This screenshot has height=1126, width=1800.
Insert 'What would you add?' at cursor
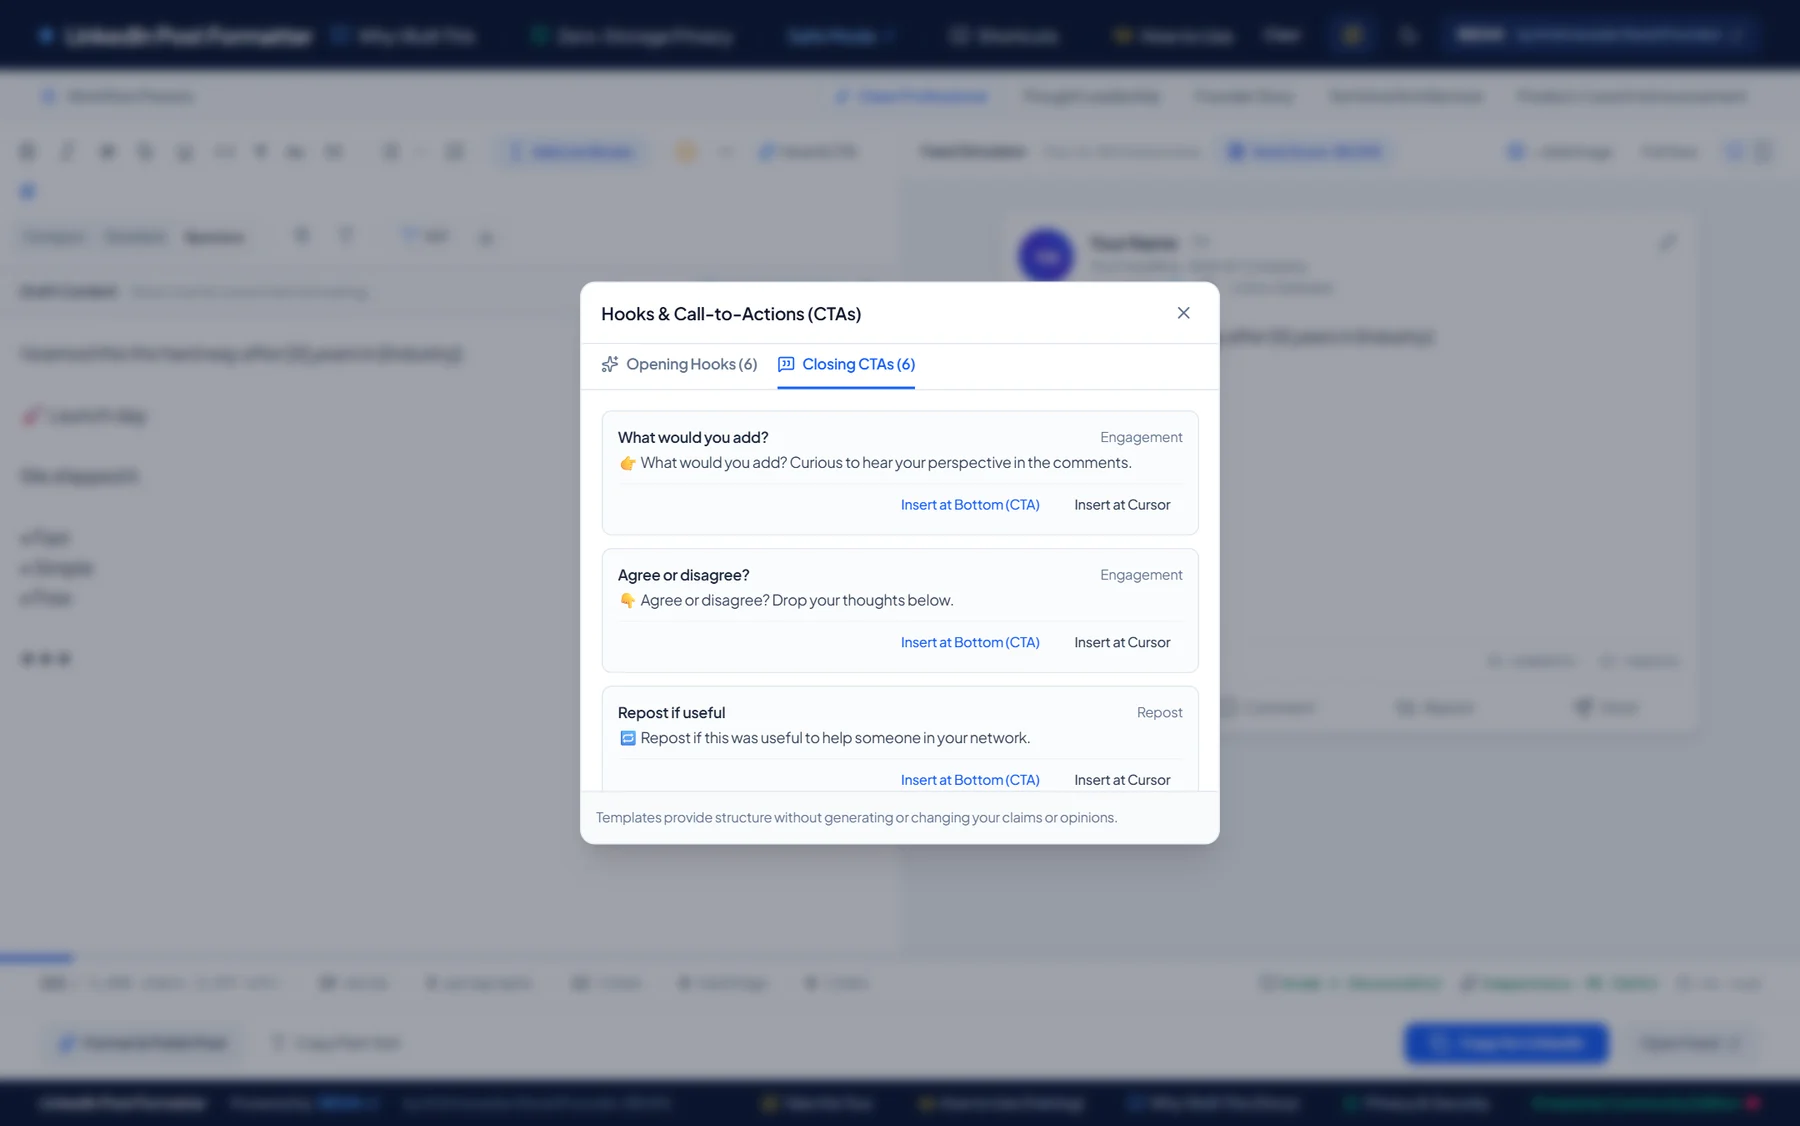(x=1122, y=505)
